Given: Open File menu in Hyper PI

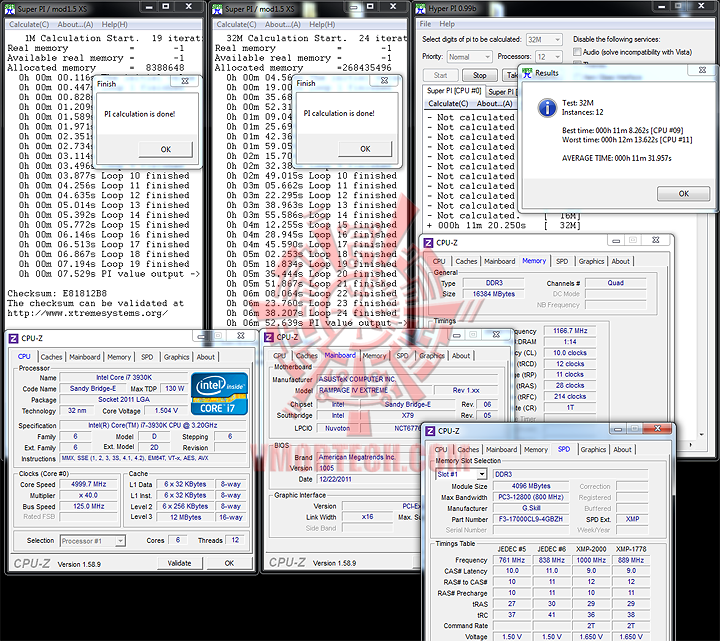Looking at the screenshot, I should point(425,24).
